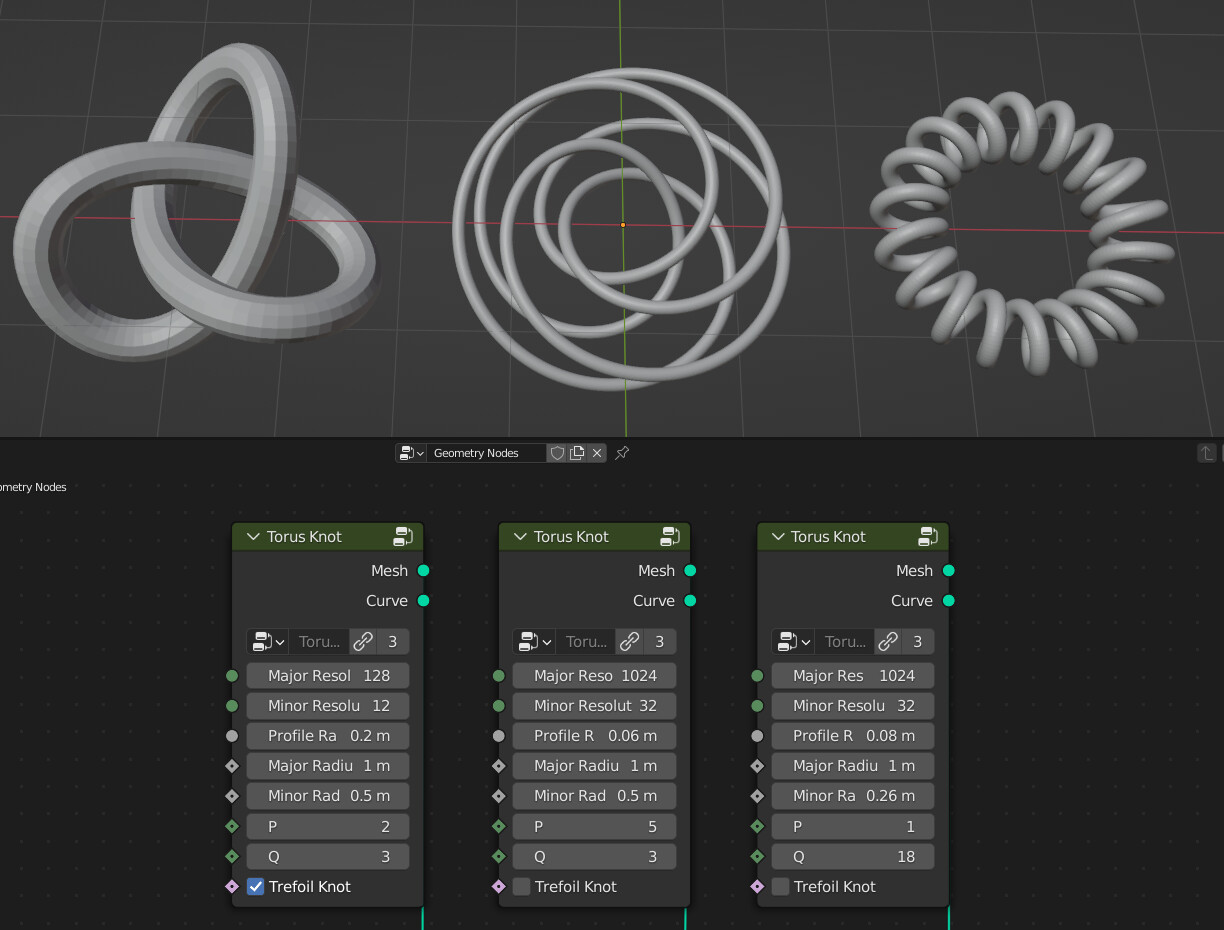The width and height of the screenshot is (1224, 930).
Task: Click the user count 3 button on the first node
Action: tap(392, 641)
